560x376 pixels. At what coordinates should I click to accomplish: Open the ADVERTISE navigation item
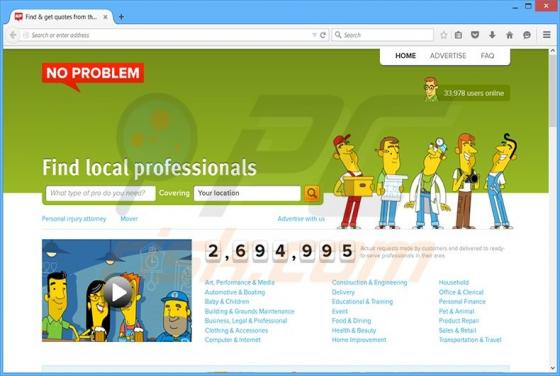point(448,56)
